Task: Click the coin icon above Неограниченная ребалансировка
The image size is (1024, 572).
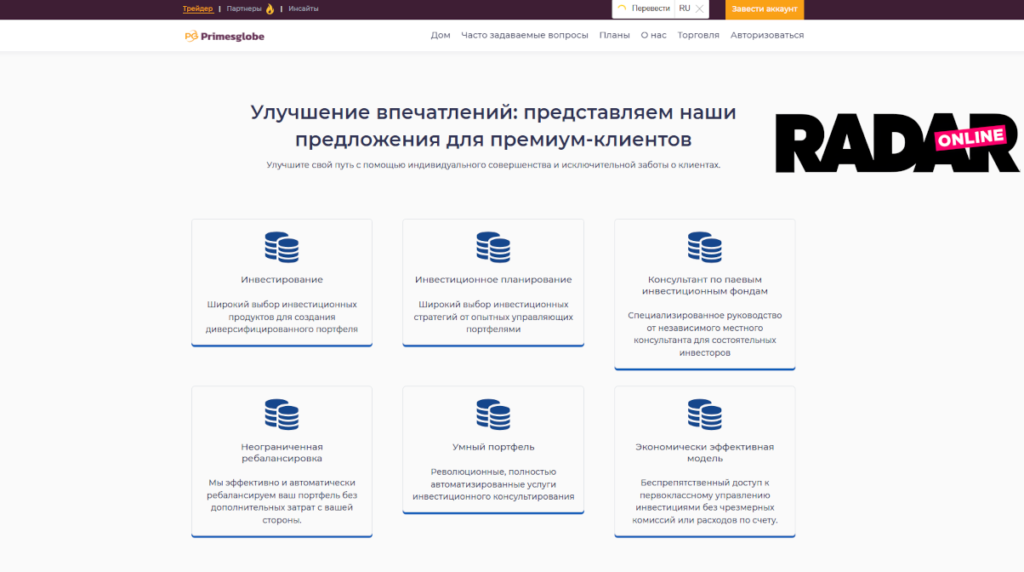Action: click(281, 414)
